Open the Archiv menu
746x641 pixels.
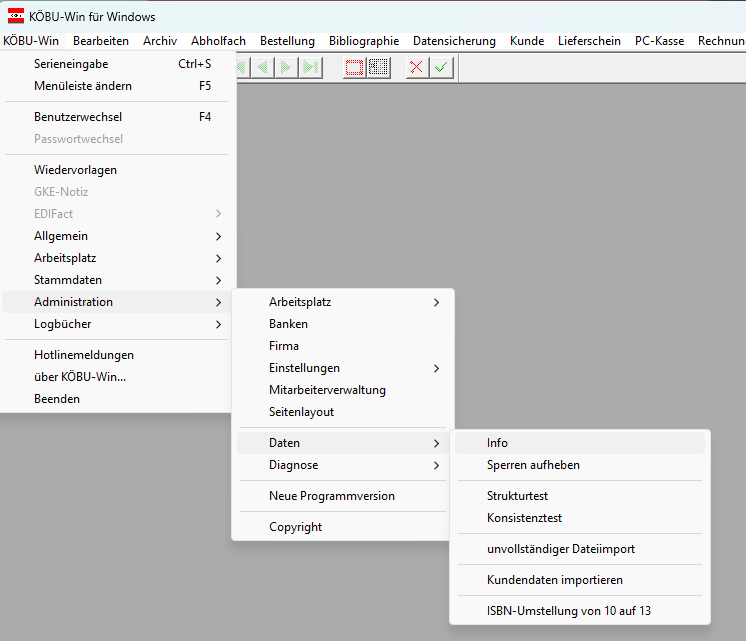point(160,41)
